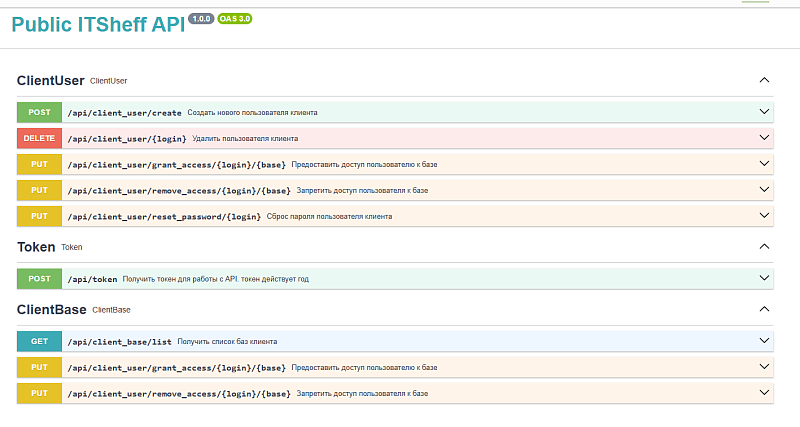800x427 pixels.
Task: Click small 'ClientBase' tag description text
Action: (x=111, y=310)
